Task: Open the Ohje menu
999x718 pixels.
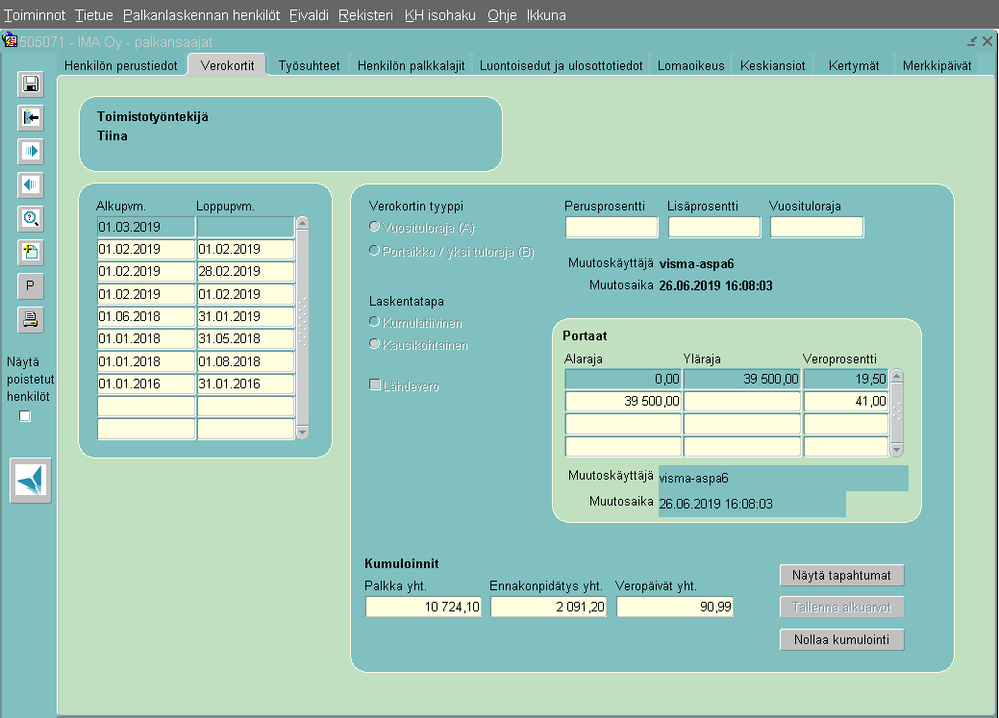Action: coord(502,15)
